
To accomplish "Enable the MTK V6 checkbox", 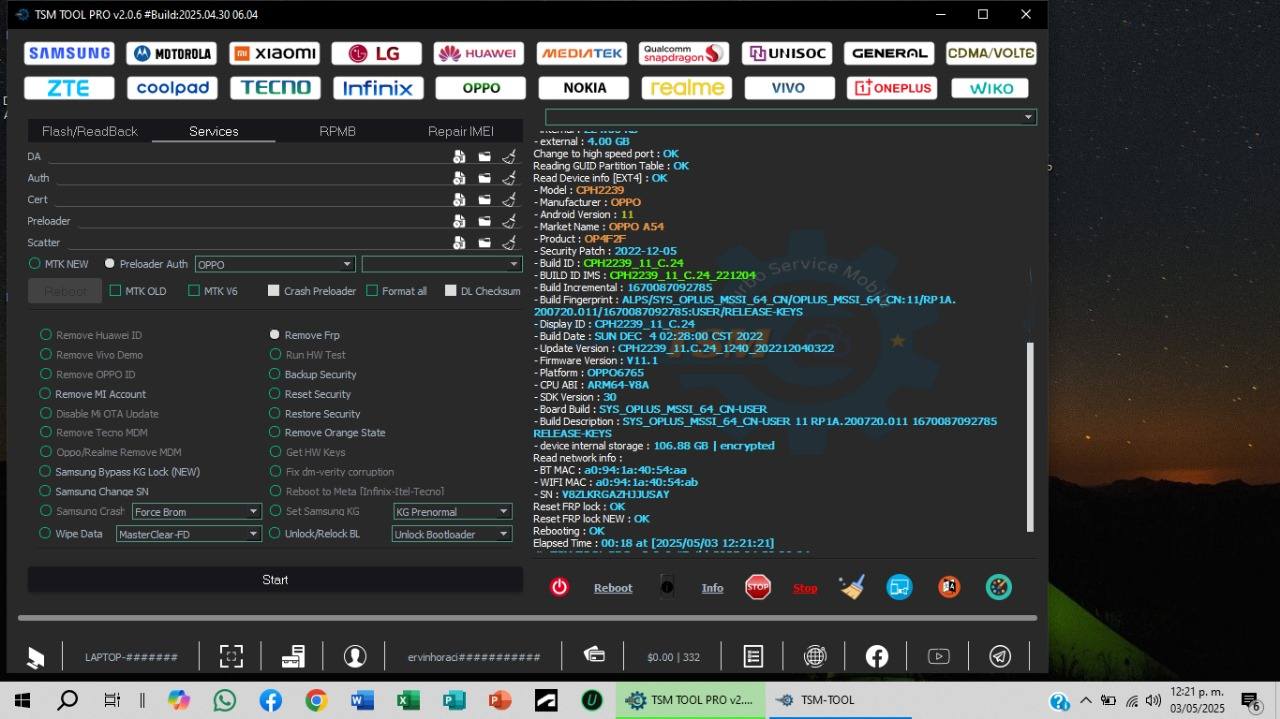I will pyautogui.click(x=213, y=291).
